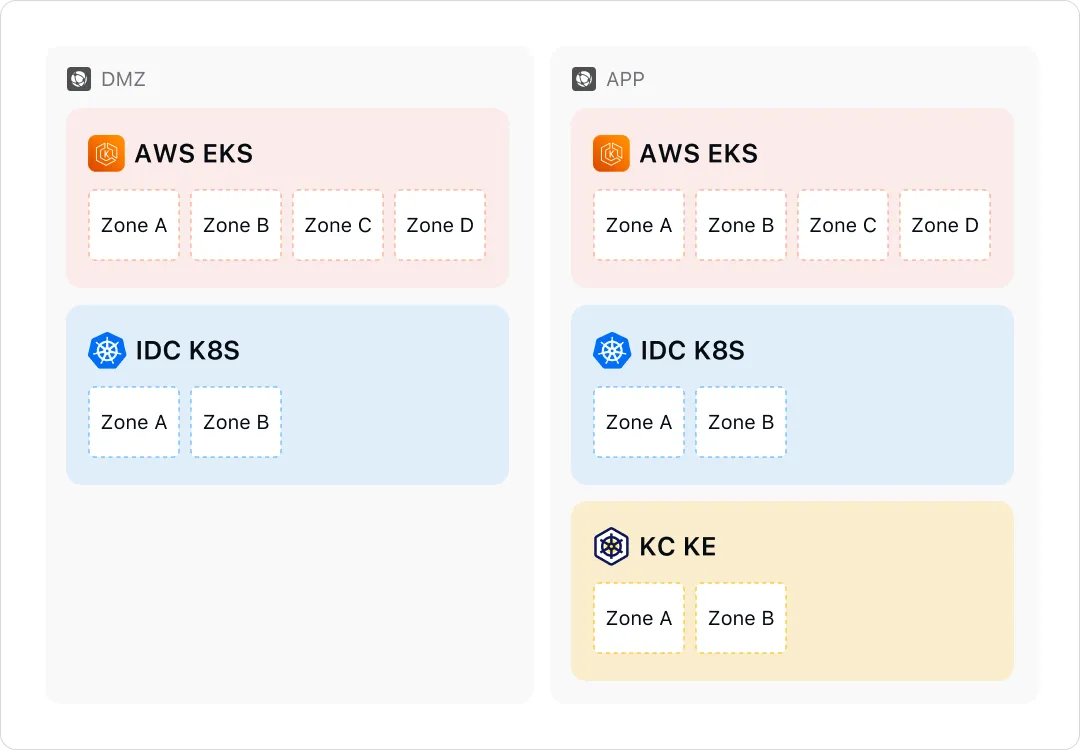Select Zone A in APP AWS EKS
The height and width of the screenshot is (750, 1080).
[638, 225]
